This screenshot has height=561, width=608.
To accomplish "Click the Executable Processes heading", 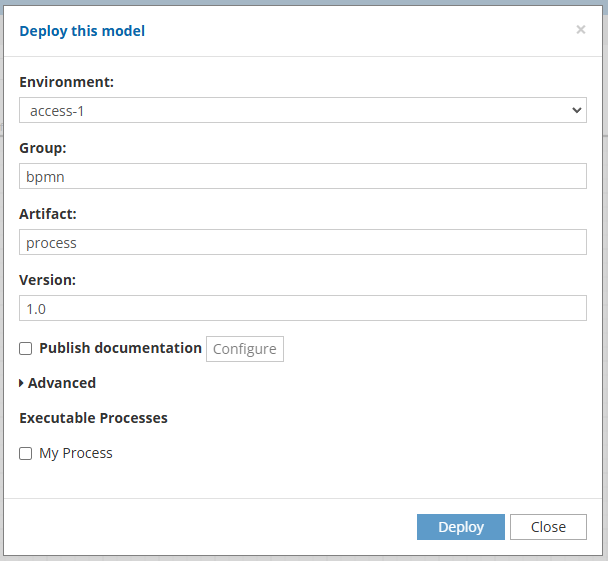I will (93, 418).
